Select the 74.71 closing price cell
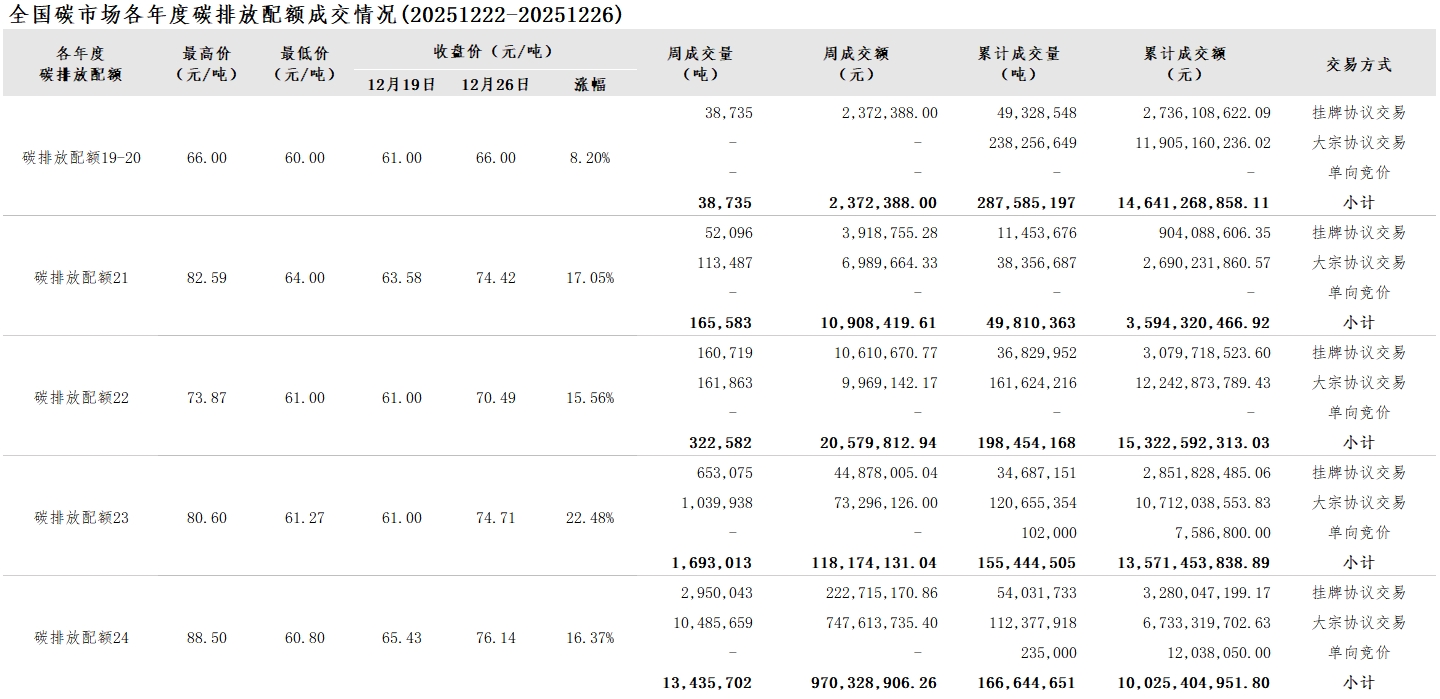The width and height of the screenshot is (1440, 699). coord(495,518)
